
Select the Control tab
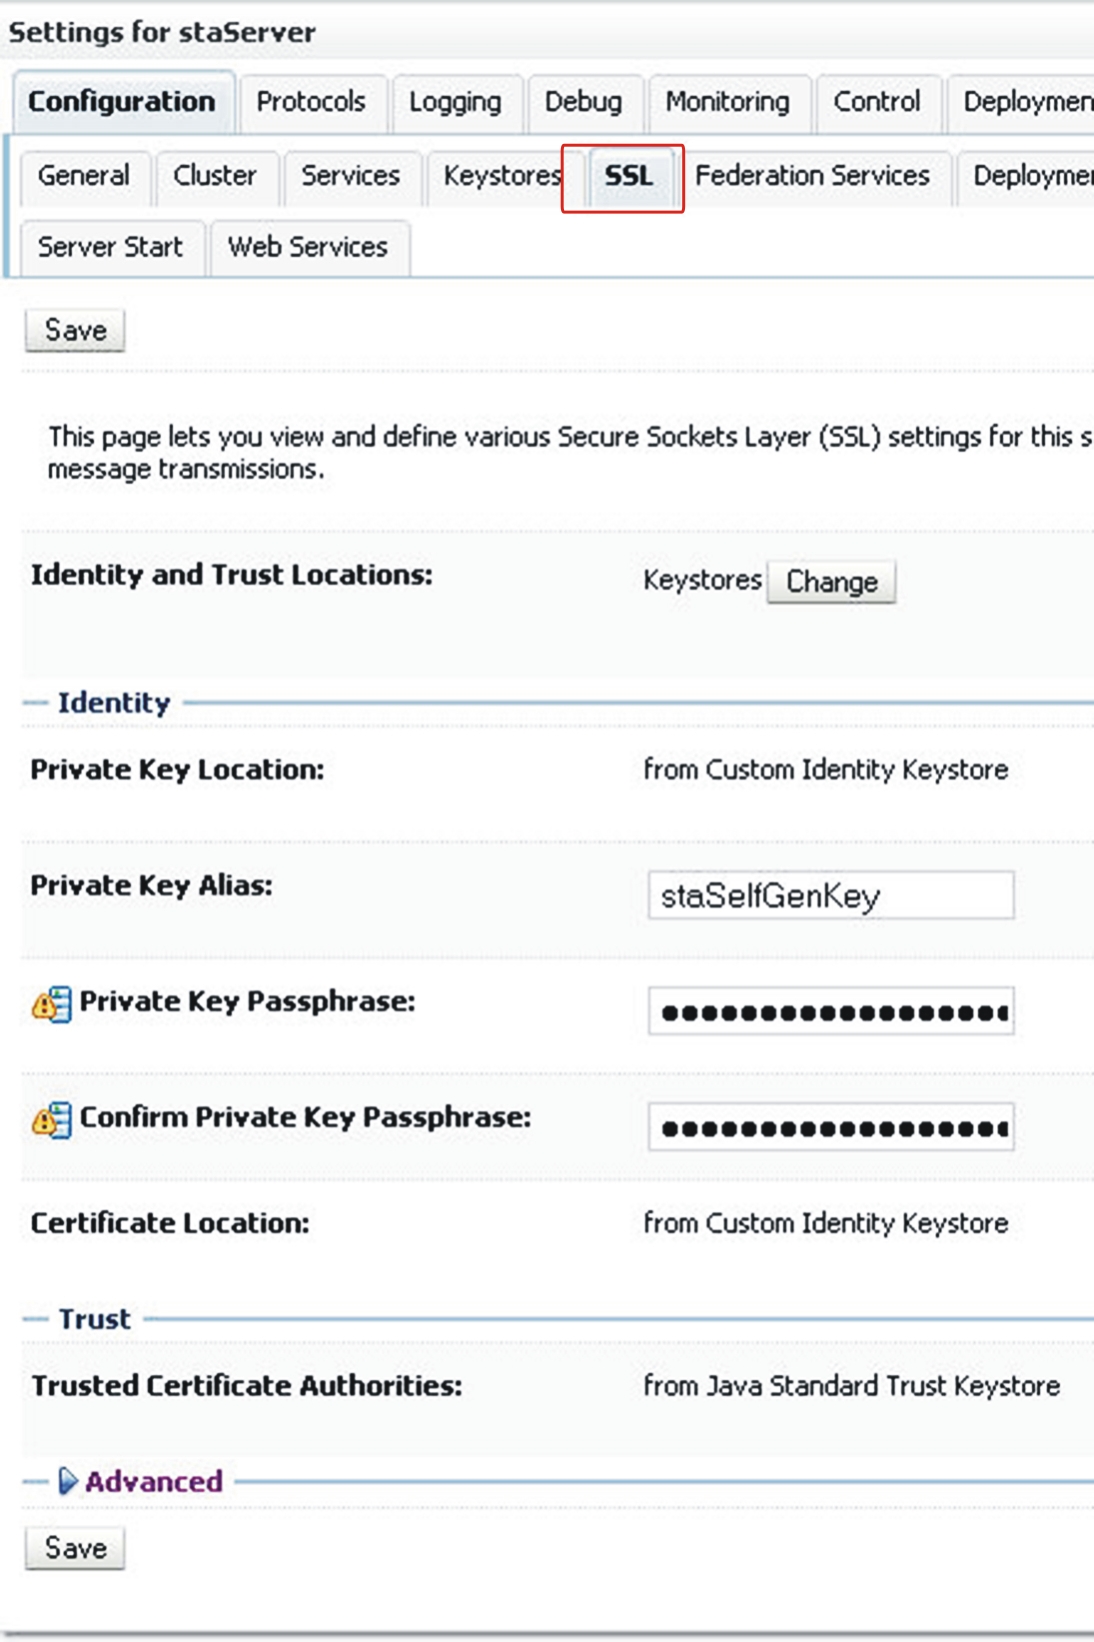pos(877,102)
